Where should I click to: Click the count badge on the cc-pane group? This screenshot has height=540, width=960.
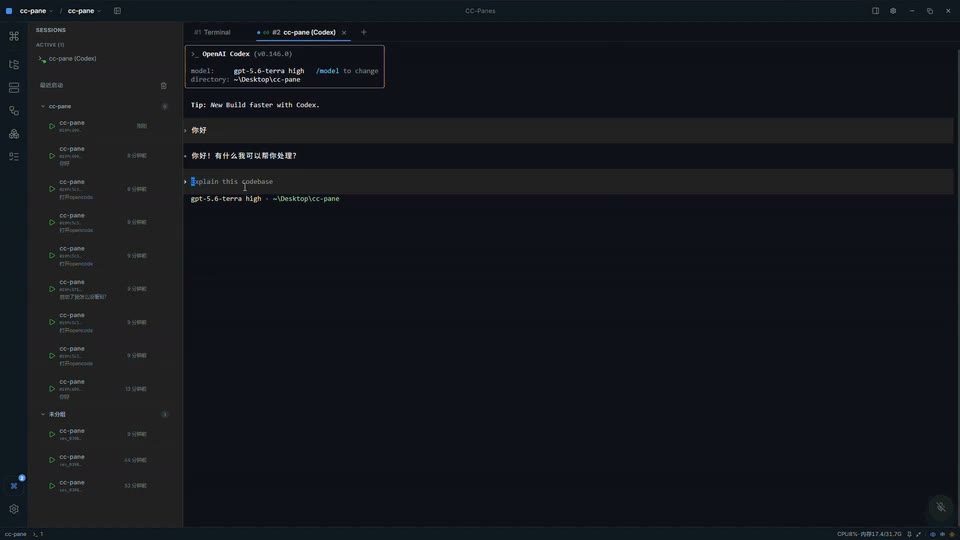coord(165,107)
